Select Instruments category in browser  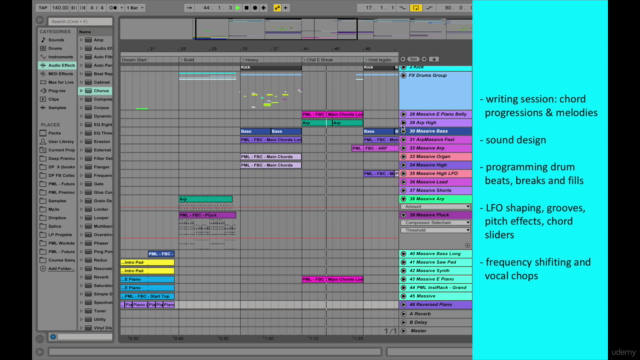(x=57, y=57)
